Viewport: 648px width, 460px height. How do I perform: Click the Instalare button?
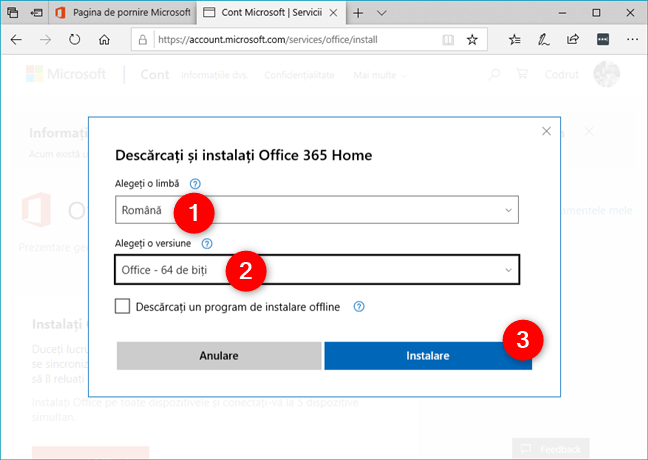coord(428,356)
